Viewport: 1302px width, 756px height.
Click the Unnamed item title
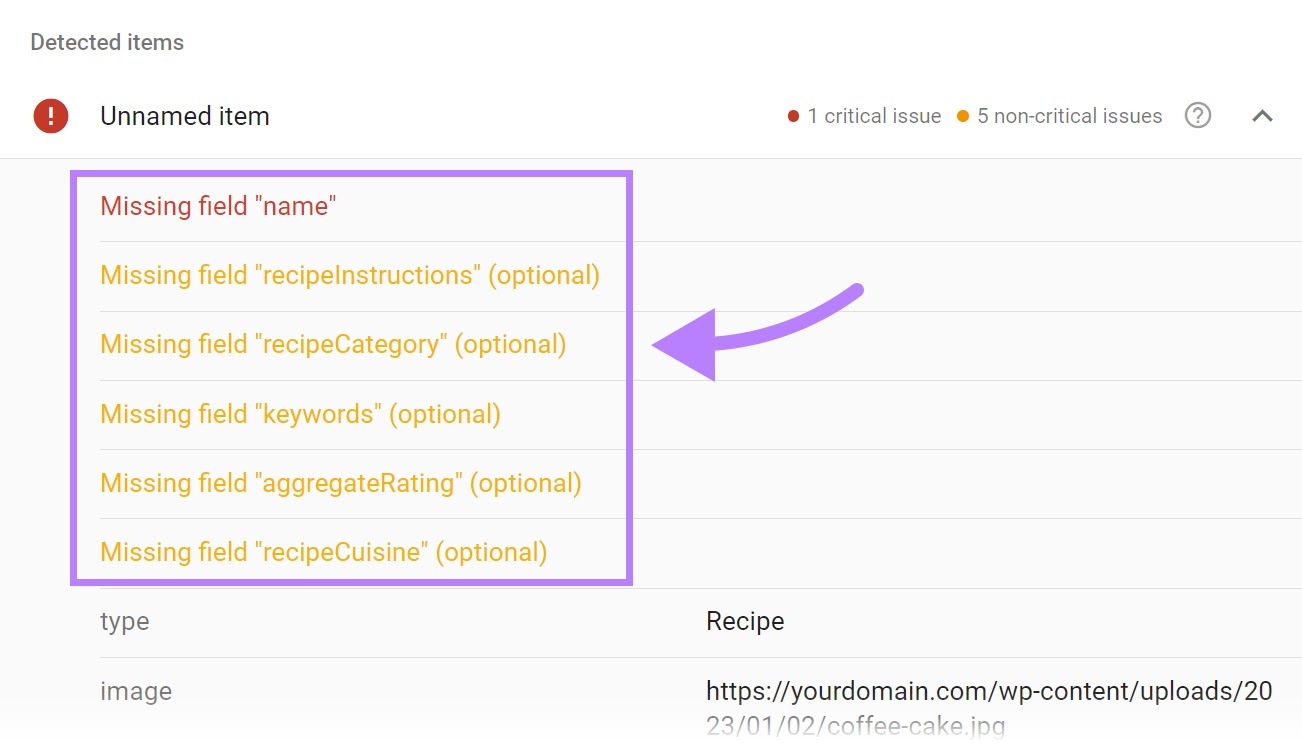pyautogui.click(x=185, y=116)
